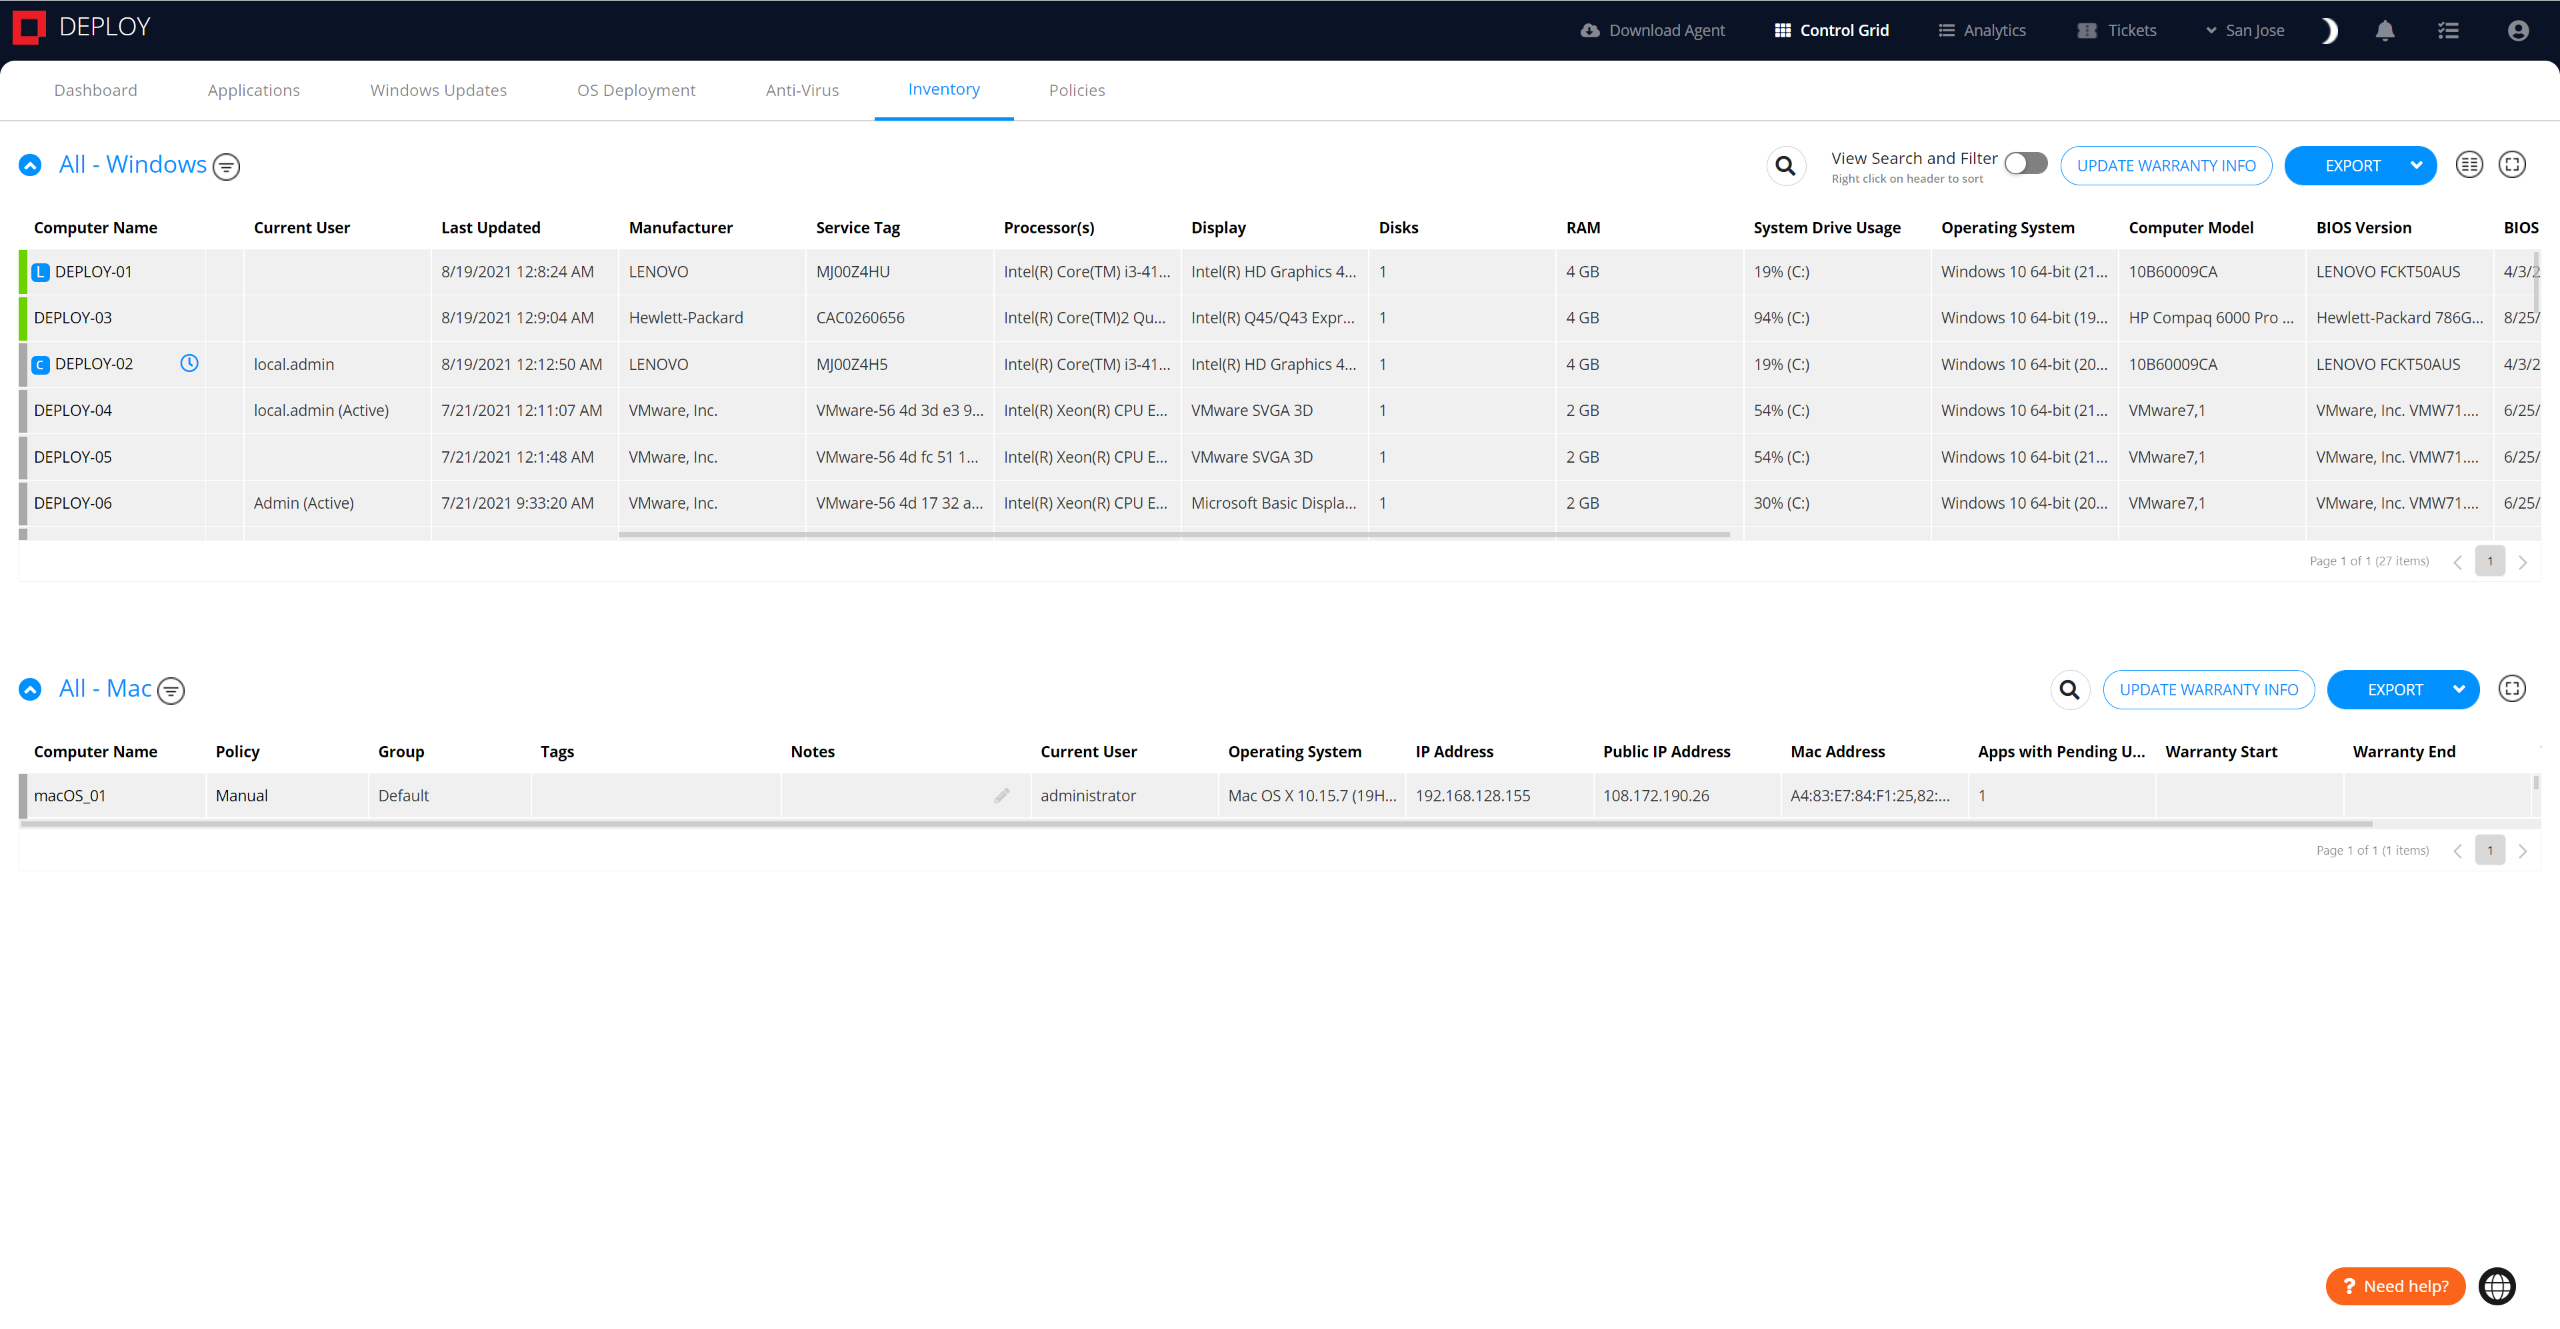Click the filter icon next to All - Mac
2560x1329 pixels.
pos(172,691)
